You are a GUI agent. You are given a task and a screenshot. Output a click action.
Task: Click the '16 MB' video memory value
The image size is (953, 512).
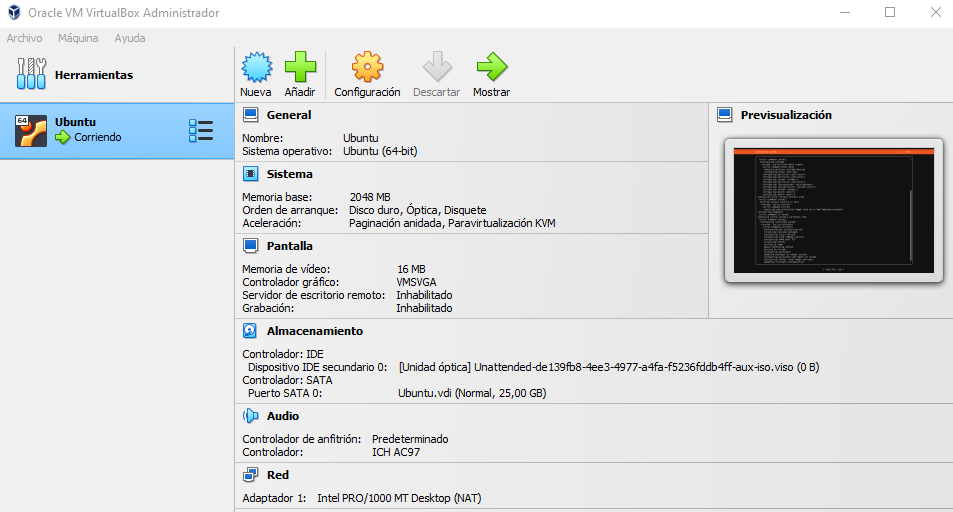pyautogui.click(x=411, y=269)
